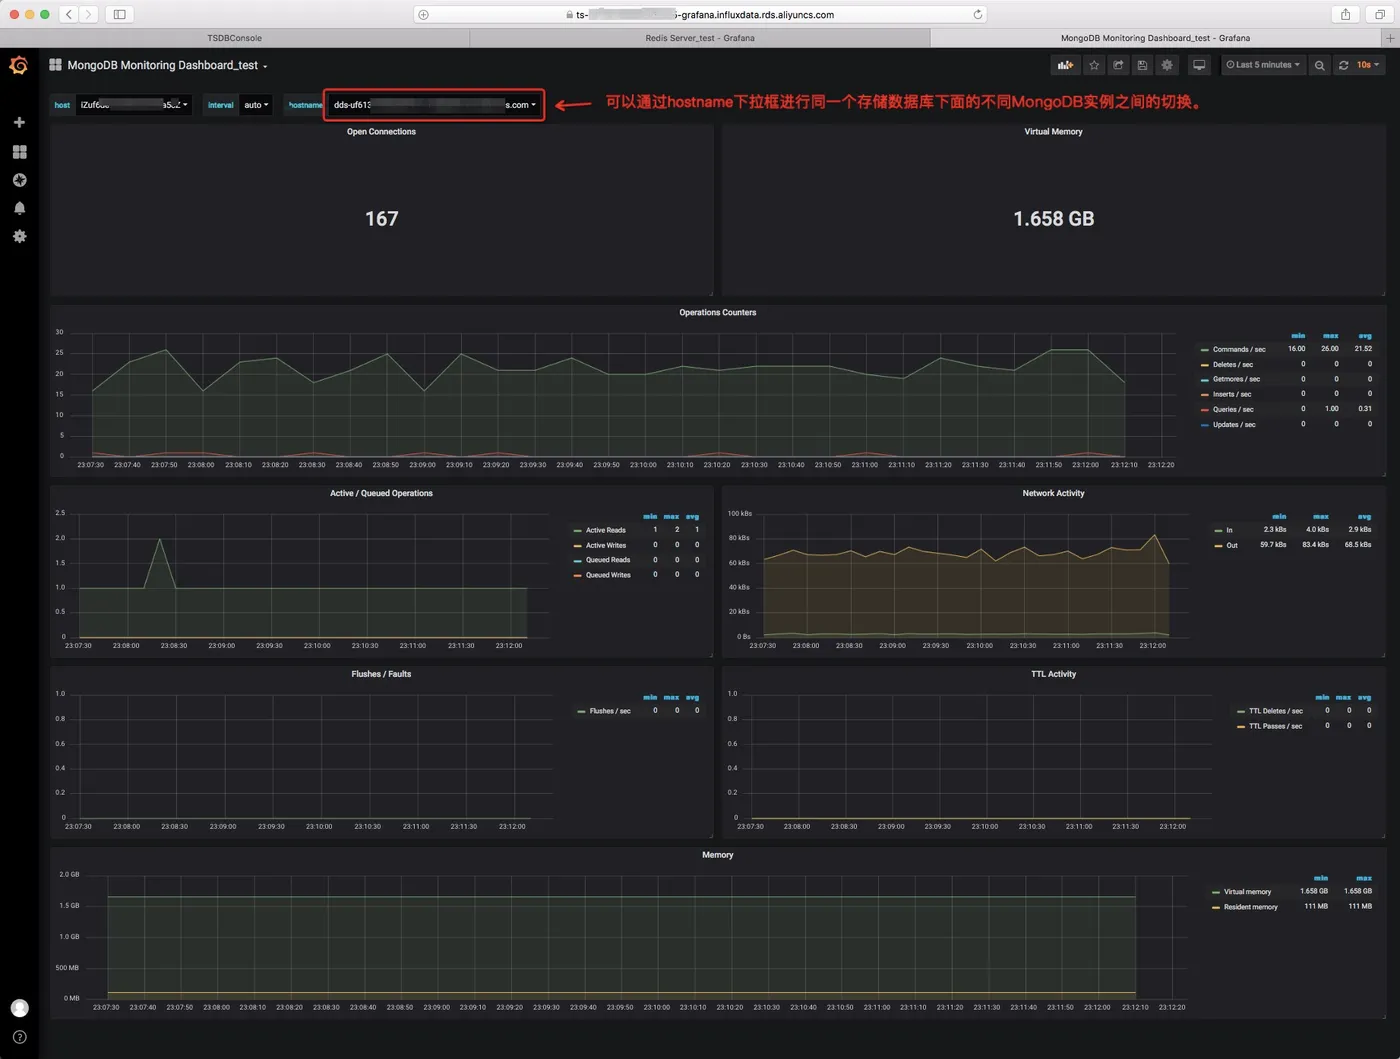This screenshot has width=1400, height=1059.
Task: Toggle the Safari sidebar
Action: (119, 14)
